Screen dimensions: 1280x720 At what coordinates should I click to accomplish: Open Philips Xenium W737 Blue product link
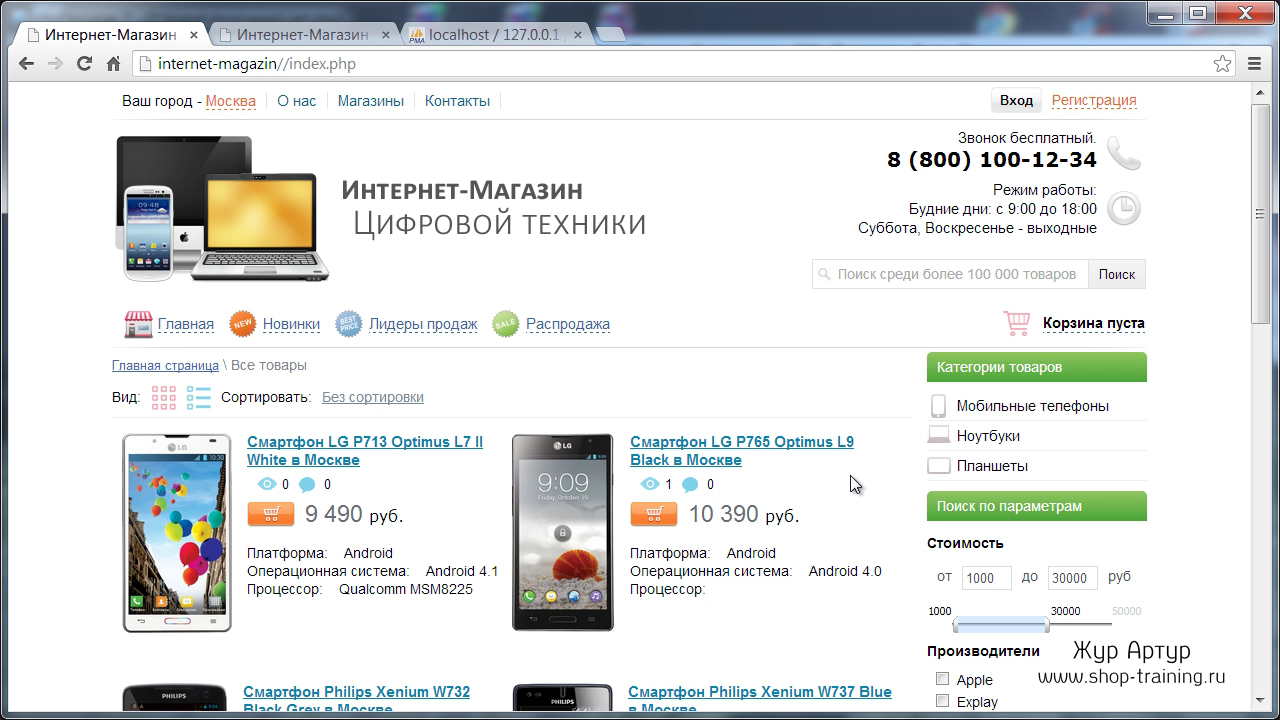pyautogui.click(x=760, y=700)
